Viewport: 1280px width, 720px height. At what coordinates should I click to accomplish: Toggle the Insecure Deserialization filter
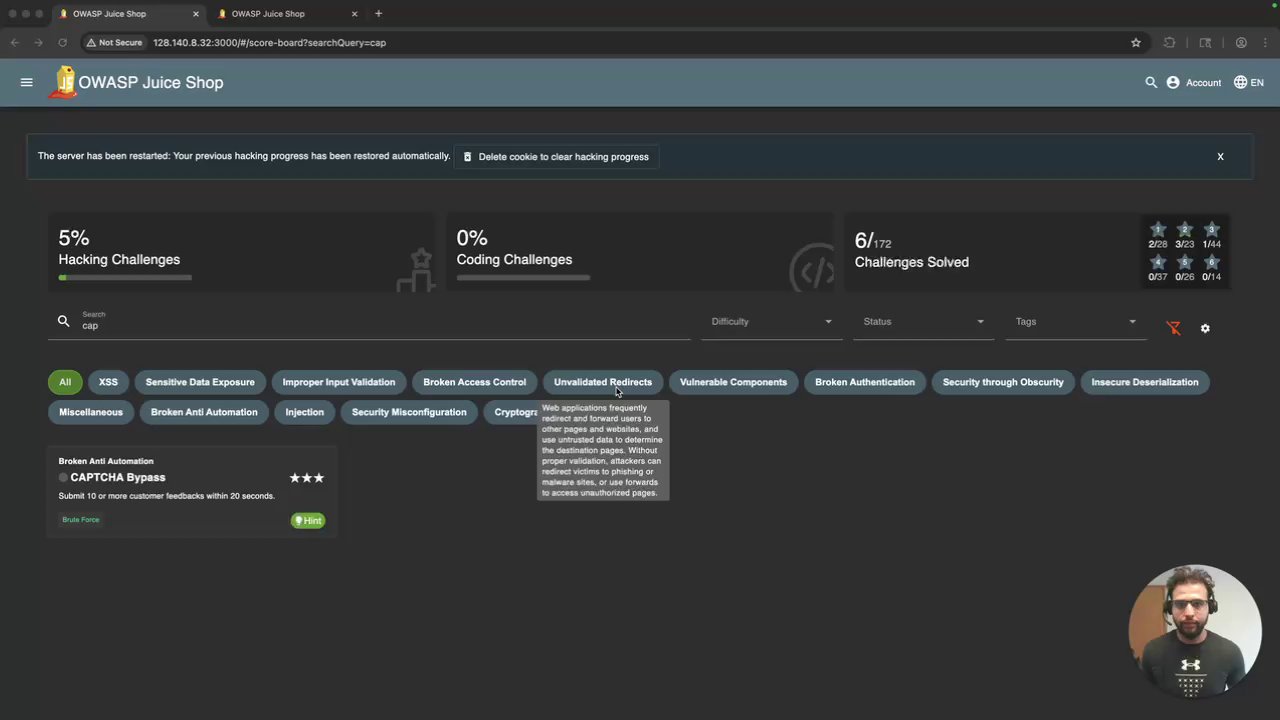click(x=1145, y=382)
